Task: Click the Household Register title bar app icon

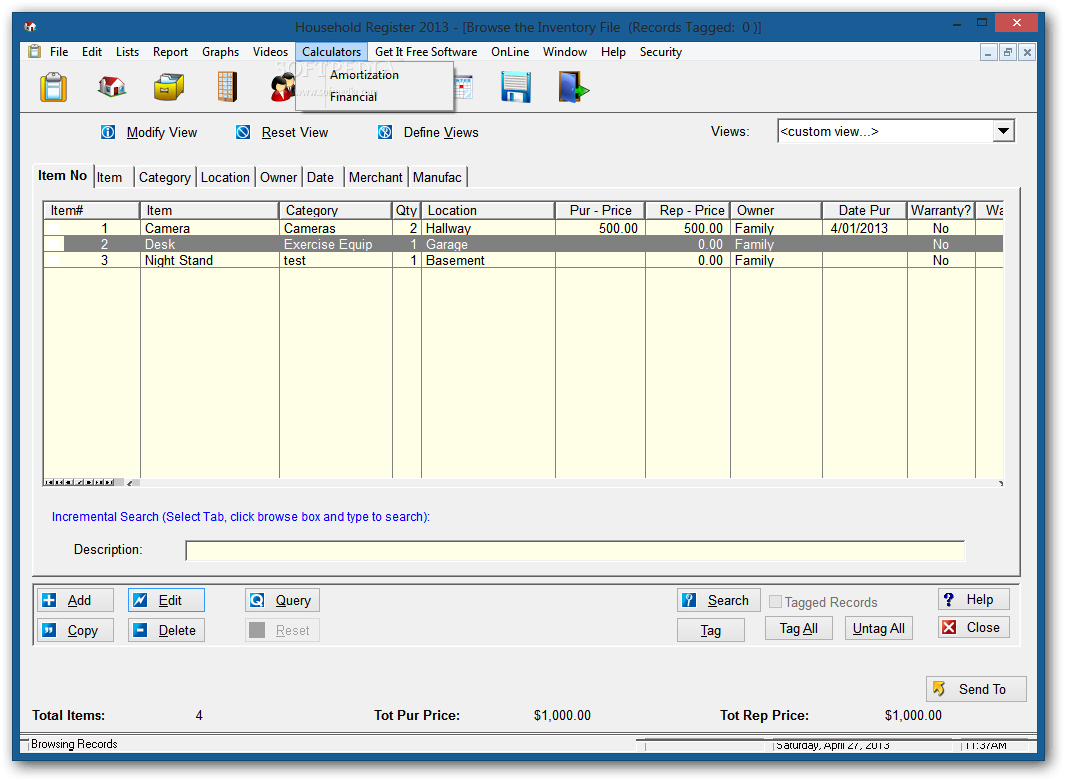Action: [30, 27]
